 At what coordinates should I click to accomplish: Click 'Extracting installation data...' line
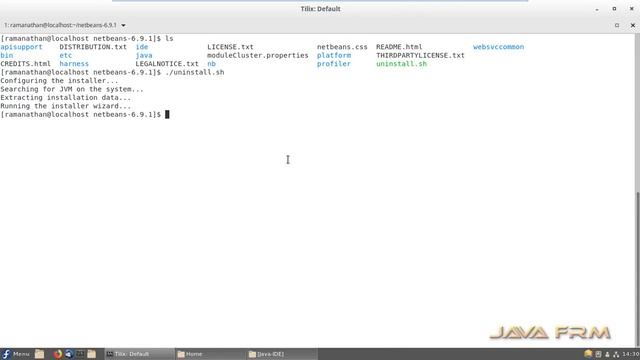click(x=66, y=98)
